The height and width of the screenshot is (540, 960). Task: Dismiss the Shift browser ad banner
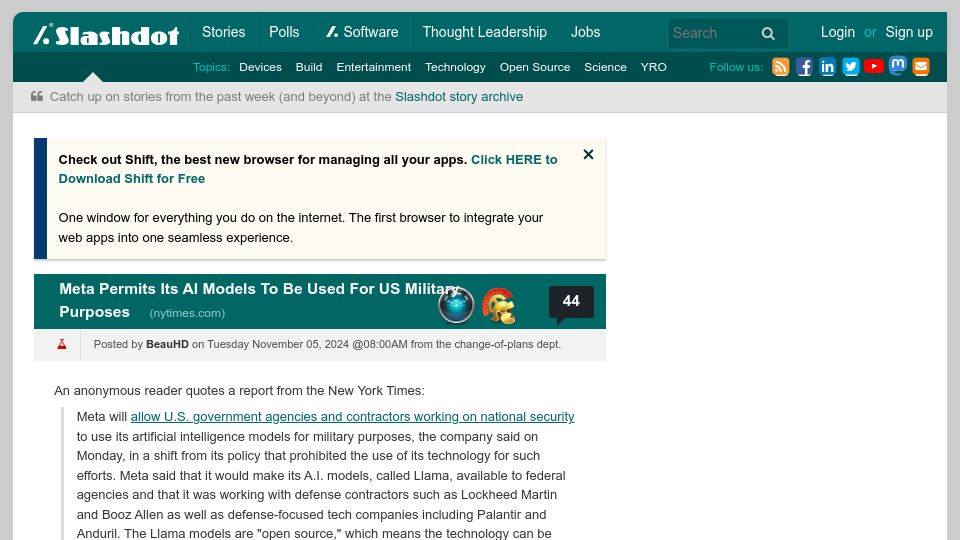pyautogui.click(x=588, y=154)
